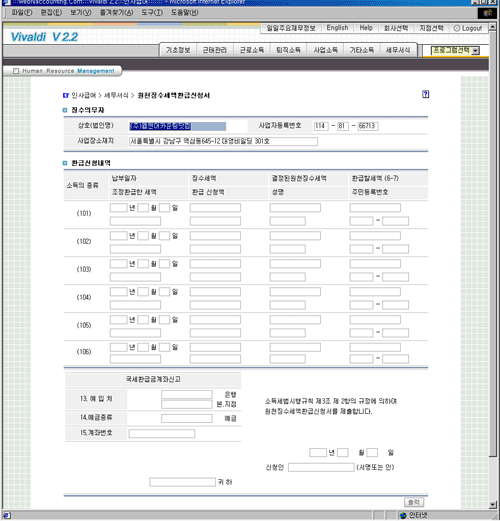Click the 은행 bank name field
The width and height of the screenshot is (500, 521).
(x=187, y=394)
